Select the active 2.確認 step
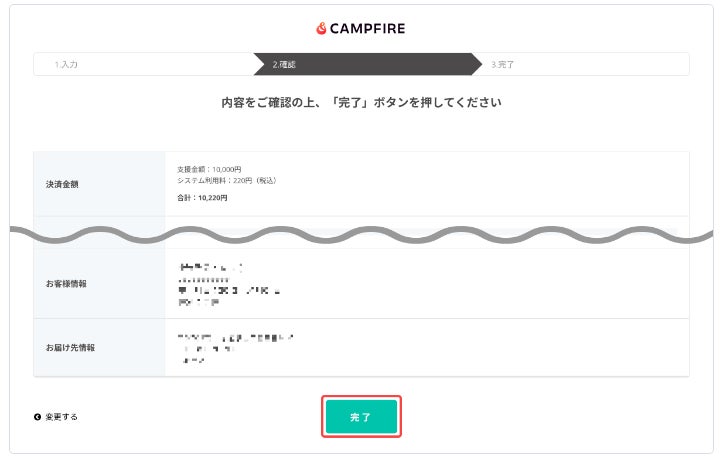 click(284, 64)
